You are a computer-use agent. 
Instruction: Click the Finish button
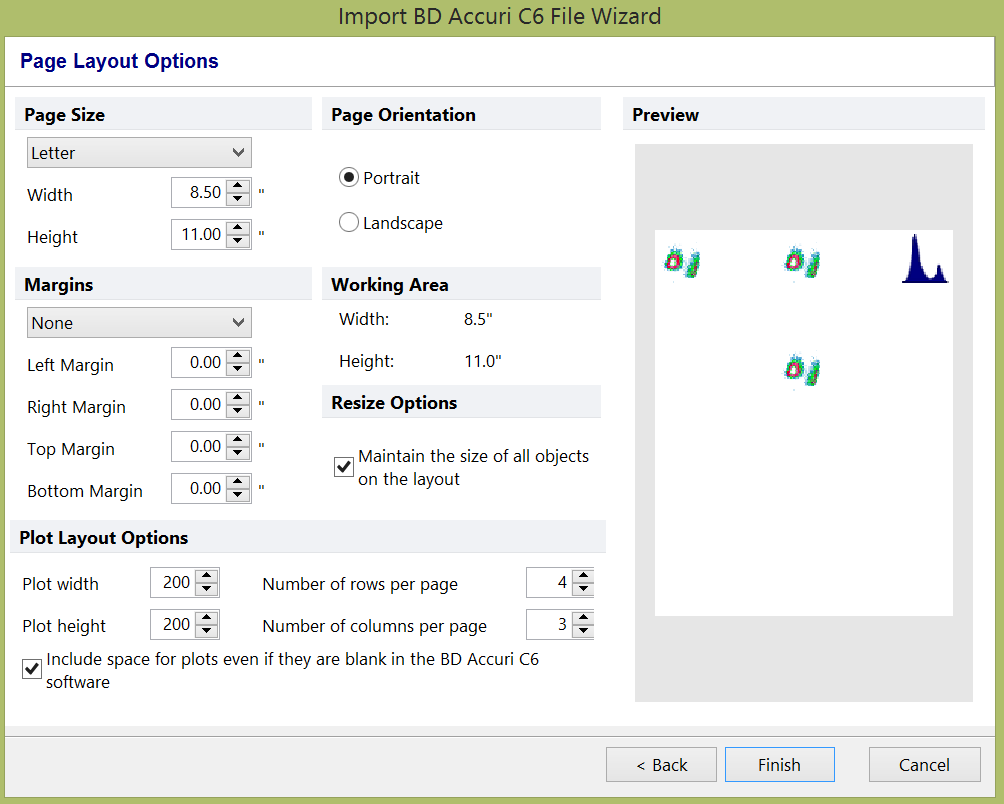point(779,765)
